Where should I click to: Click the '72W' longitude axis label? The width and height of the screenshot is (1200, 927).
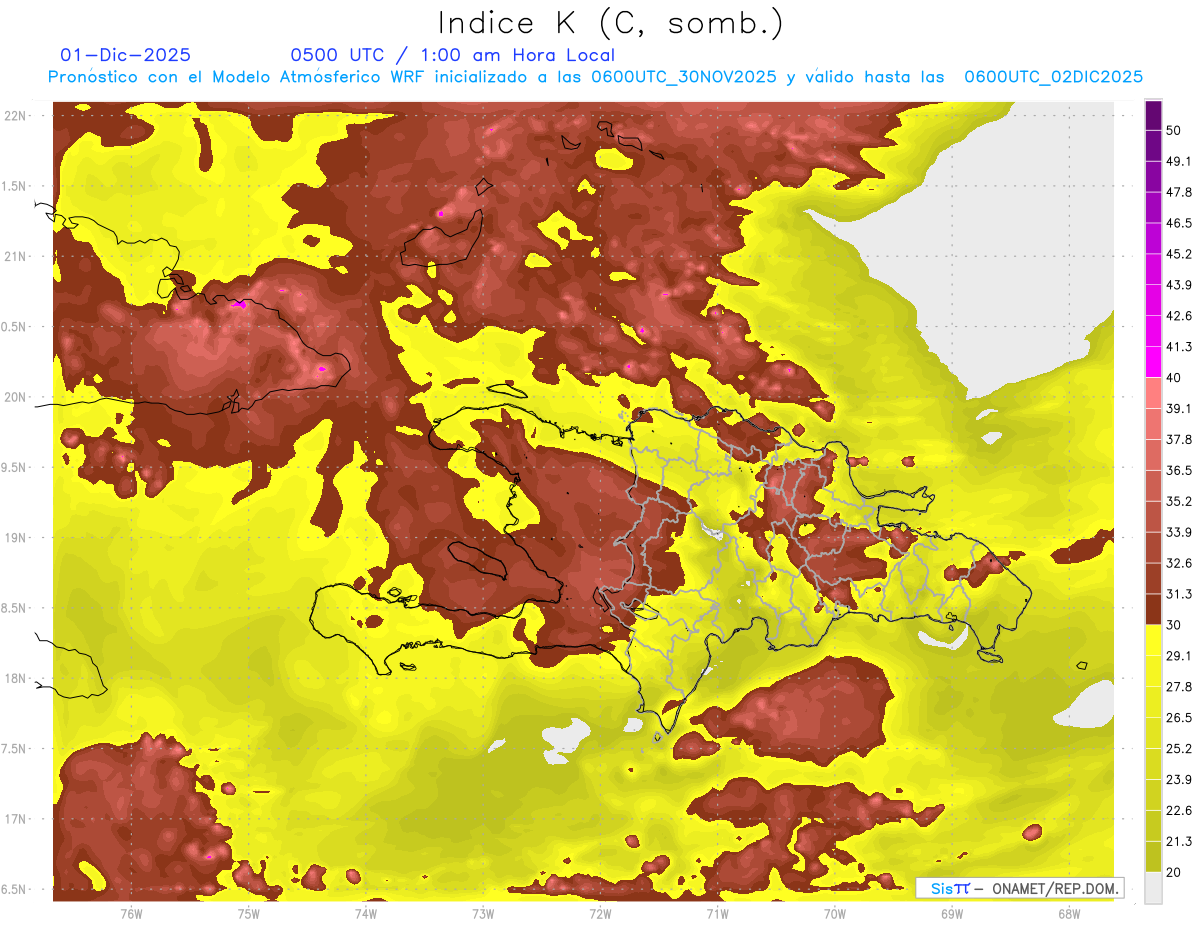point(600,915)
